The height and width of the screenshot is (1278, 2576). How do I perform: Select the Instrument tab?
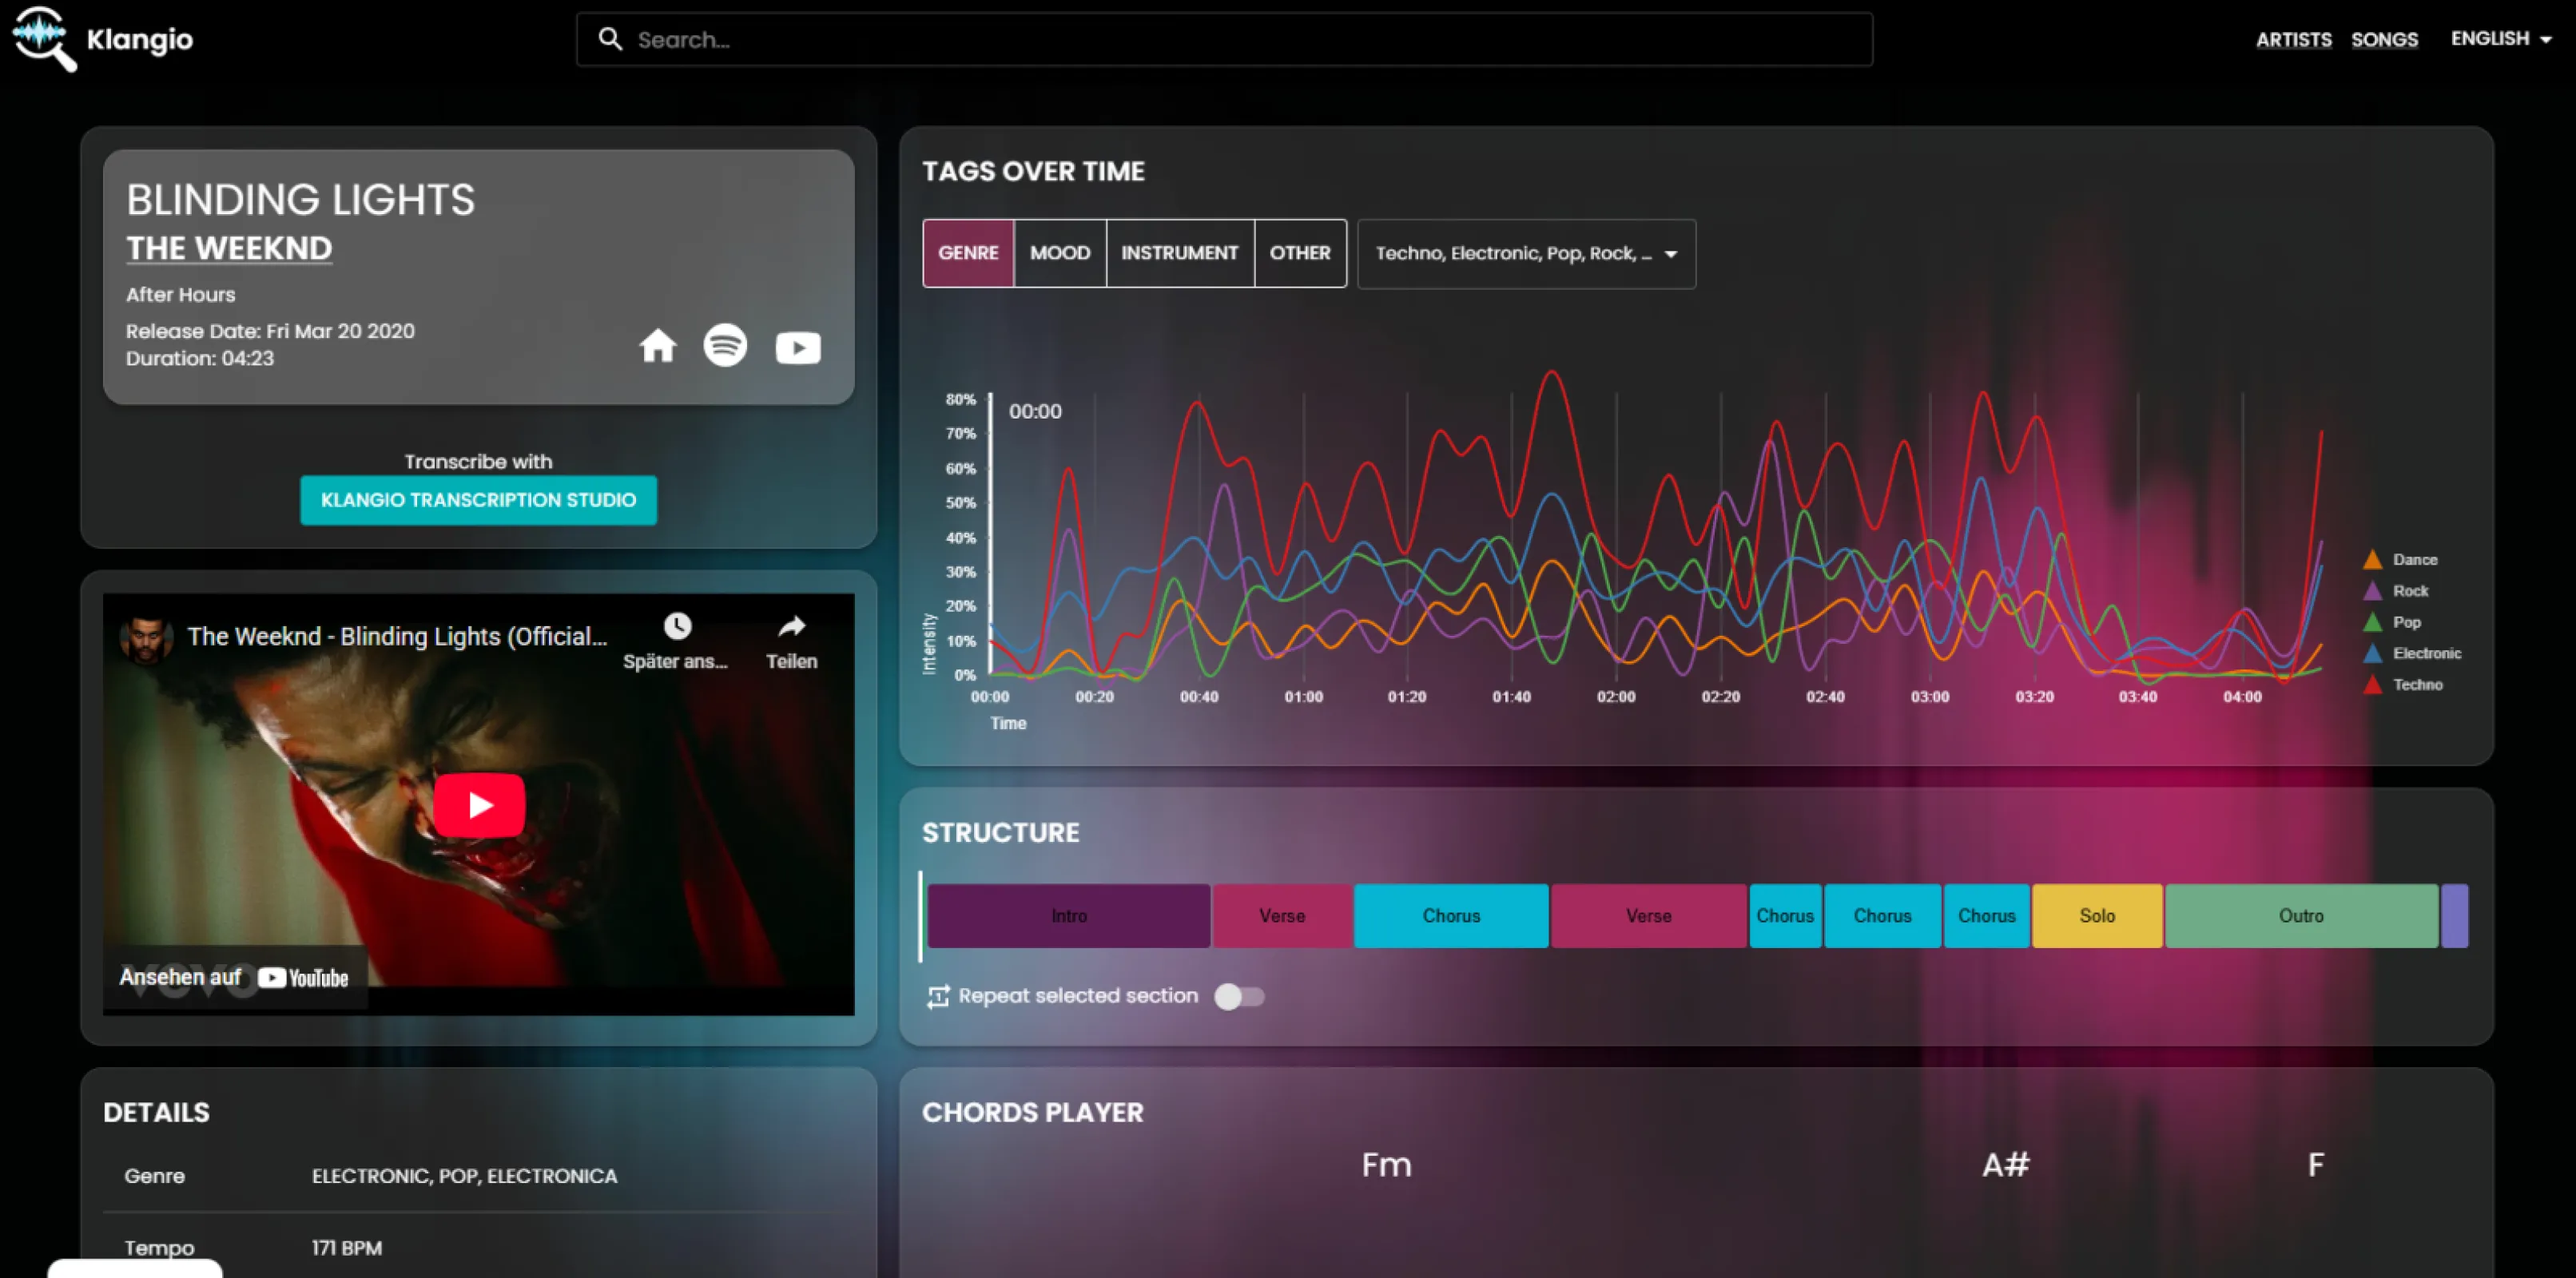click(1179, 253)
